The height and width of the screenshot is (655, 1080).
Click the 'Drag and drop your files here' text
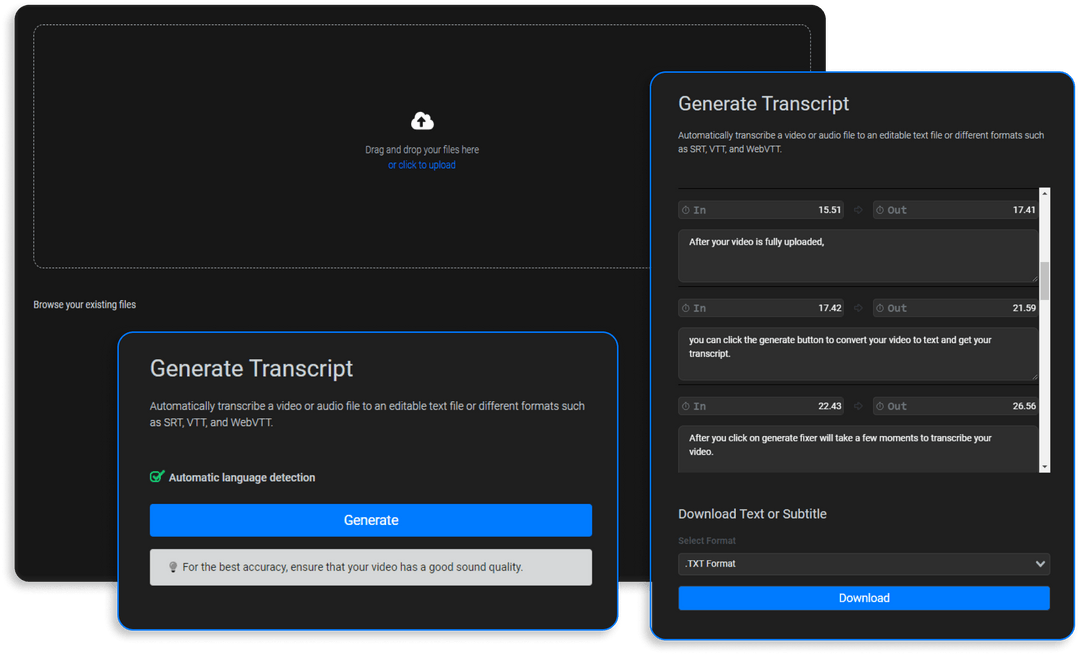pyautogui.click(x=422, y=149)
